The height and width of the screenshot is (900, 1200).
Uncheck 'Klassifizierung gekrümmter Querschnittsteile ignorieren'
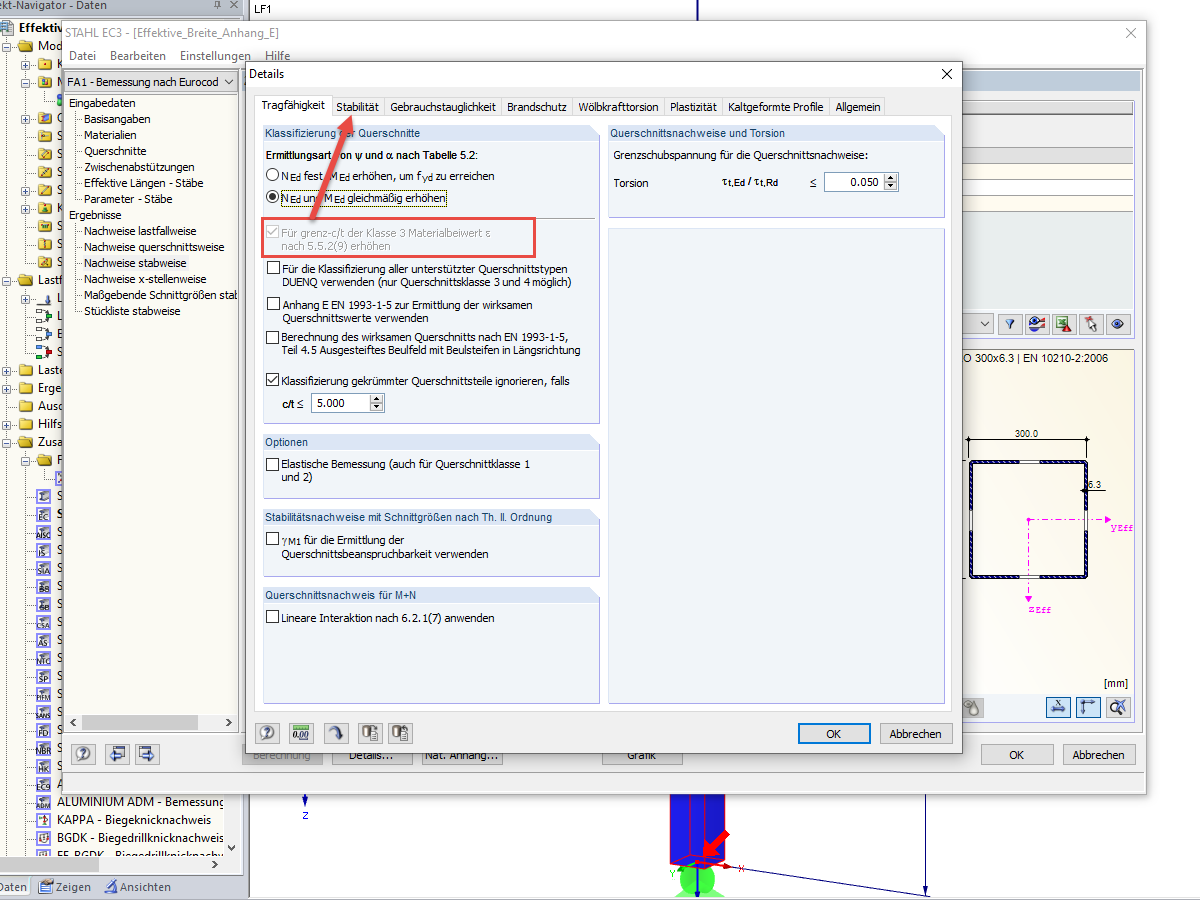(x=273, y=380)
